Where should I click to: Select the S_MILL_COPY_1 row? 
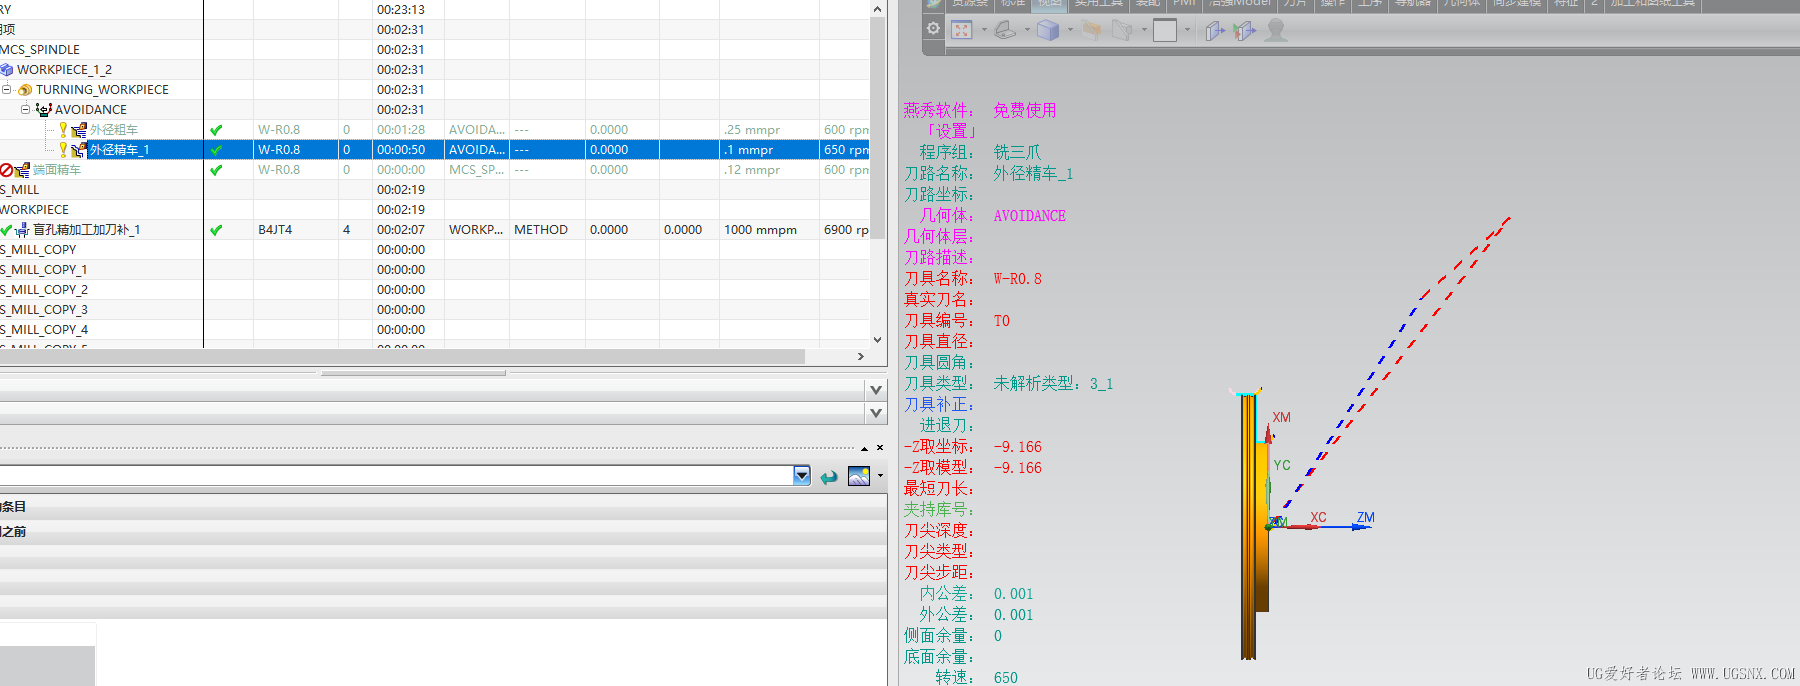435,270
